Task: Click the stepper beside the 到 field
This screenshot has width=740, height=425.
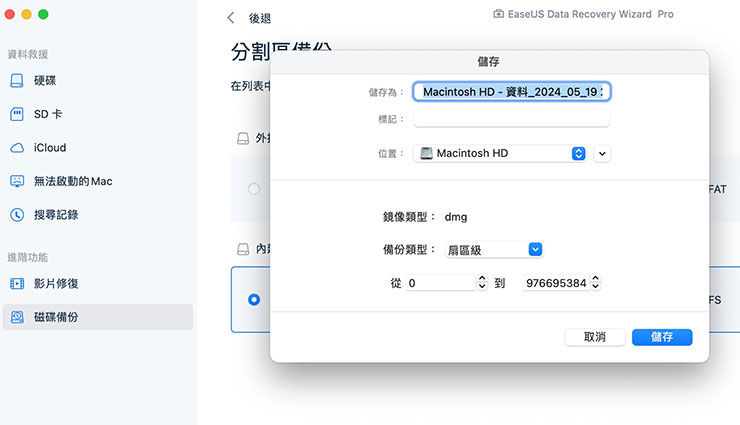Action: [596, 283]
